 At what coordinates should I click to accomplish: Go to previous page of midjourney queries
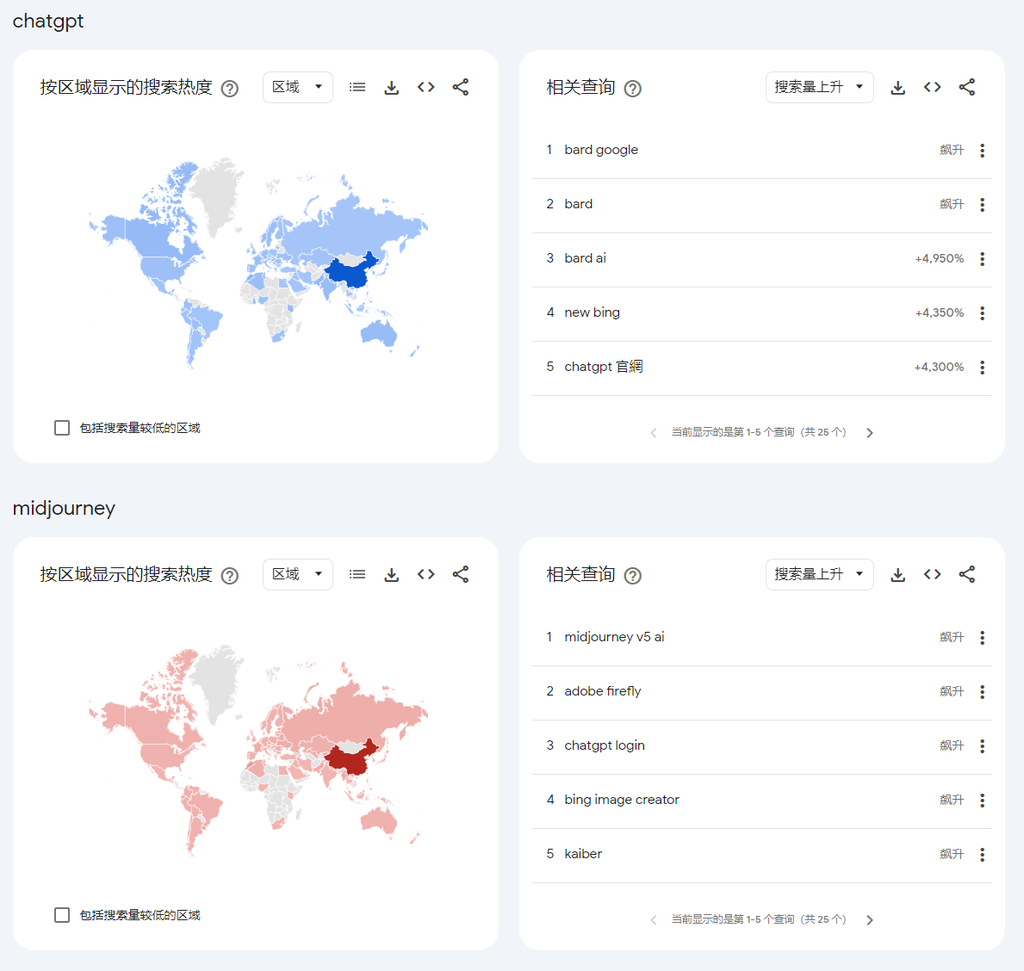pos(653,920)
